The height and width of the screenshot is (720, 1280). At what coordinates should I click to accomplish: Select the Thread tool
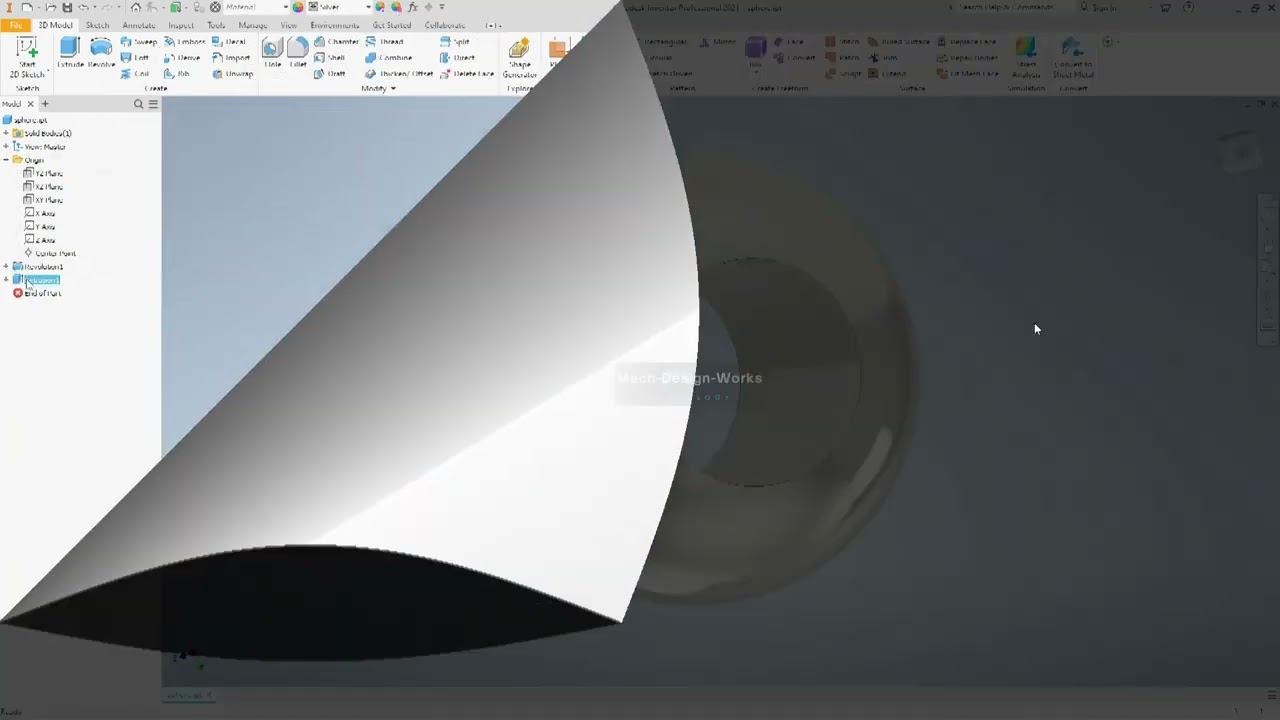[385, 42]
